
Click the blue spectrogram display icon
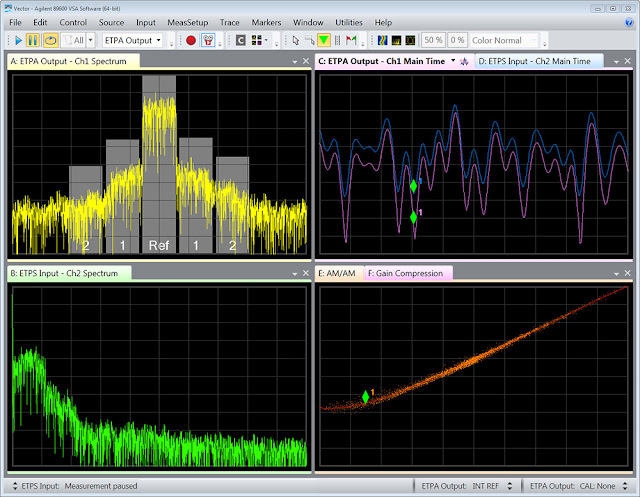coord(381,41)
